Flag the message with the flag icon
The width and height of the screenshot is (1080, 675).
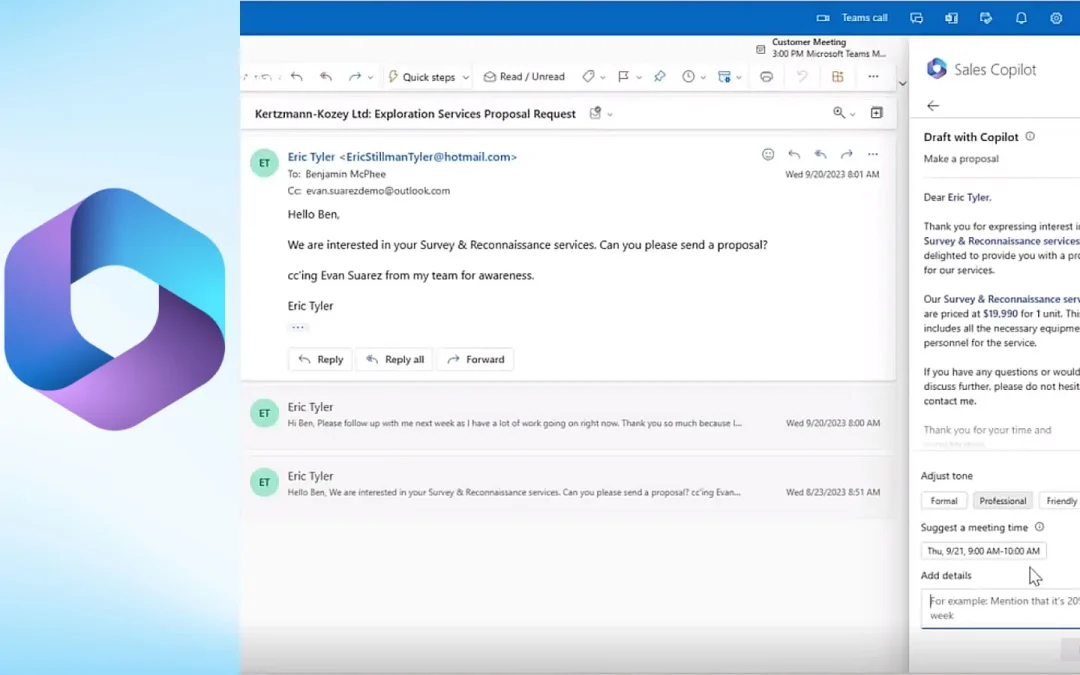[x=623, y=76]
